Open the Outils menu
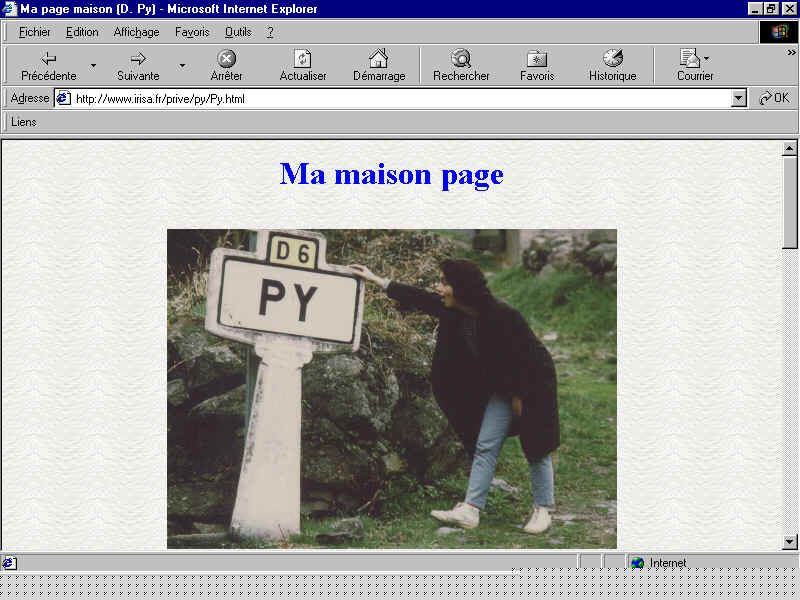Image resolution: width=800 pixels, height=600 pixels. coord(238,32)
